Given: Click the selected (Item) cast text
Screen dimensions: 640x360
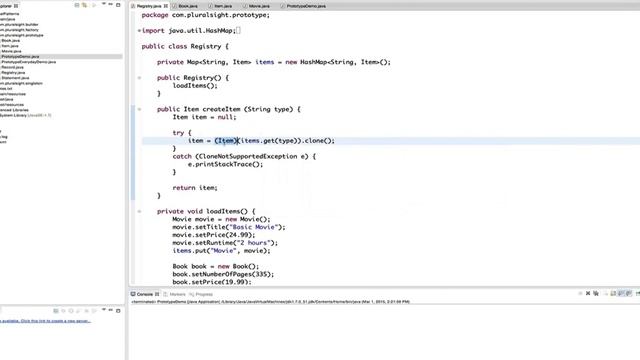Looking at the screenshot, I should coord(226,140).
